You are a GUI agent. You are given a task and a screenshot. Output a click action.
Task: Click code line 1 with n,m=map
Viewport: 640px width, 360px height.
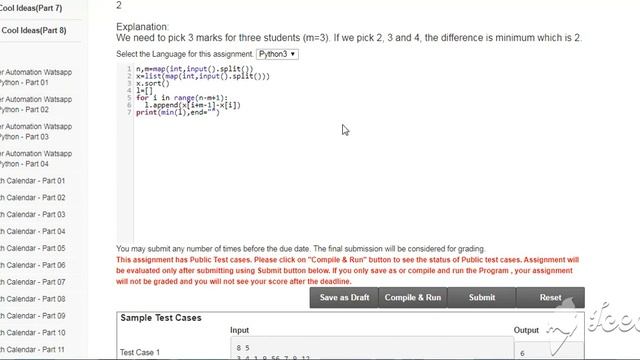click(x=195, y=69)
